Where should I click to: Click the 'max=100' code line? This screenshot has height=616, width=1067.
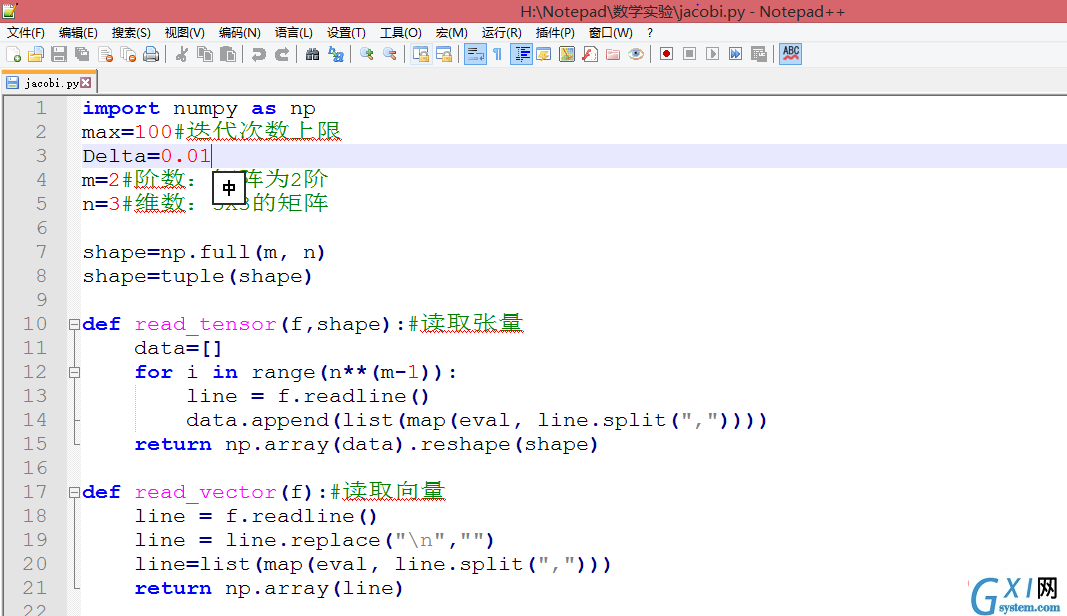[212, 131]
